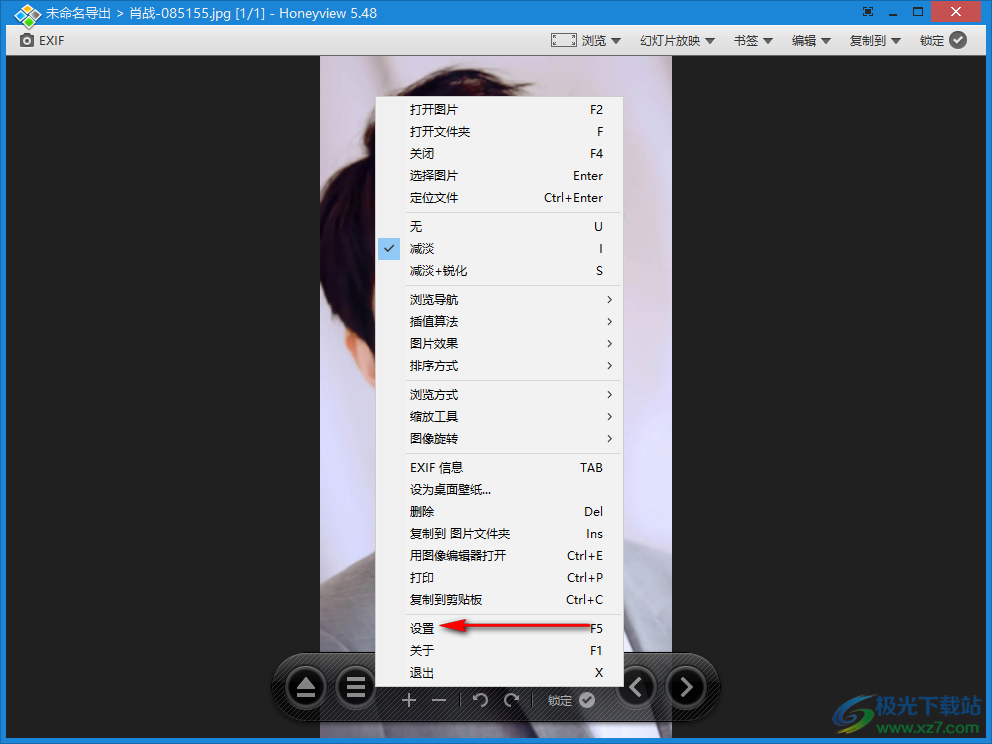Click the displayed photo above the menu

pos(496,76)
